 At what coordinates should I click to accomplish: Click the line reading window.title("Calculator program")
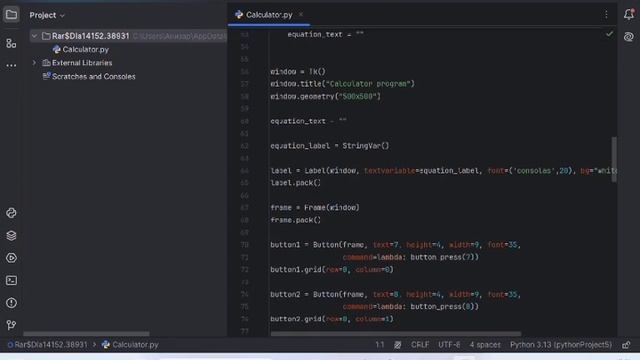point(342,84)
